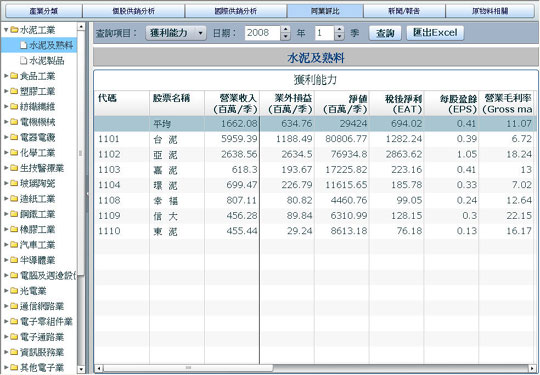Click the industry tree scrollbar down arrow
This screenshot has width=540, height=375.
(x=81, y=369)
